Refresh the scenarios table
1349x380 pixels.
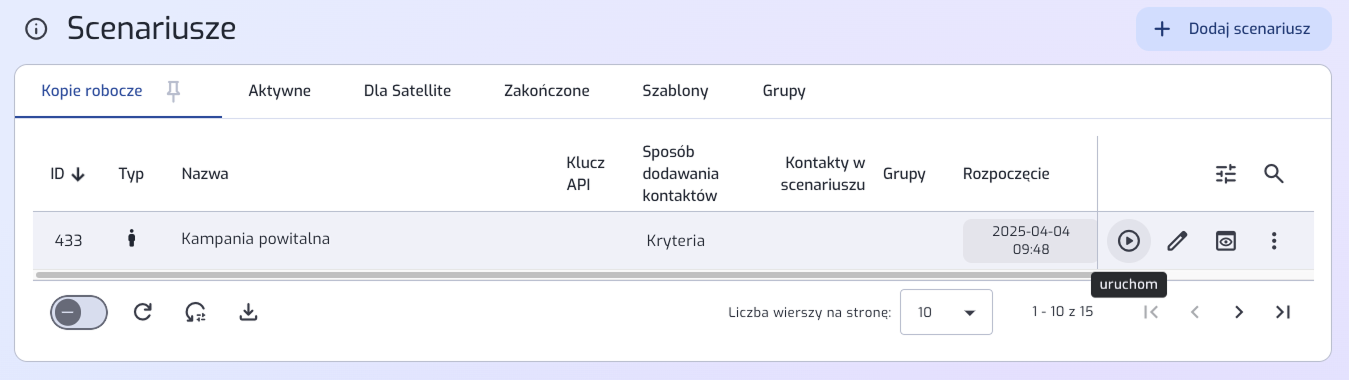tap(143, 312)
